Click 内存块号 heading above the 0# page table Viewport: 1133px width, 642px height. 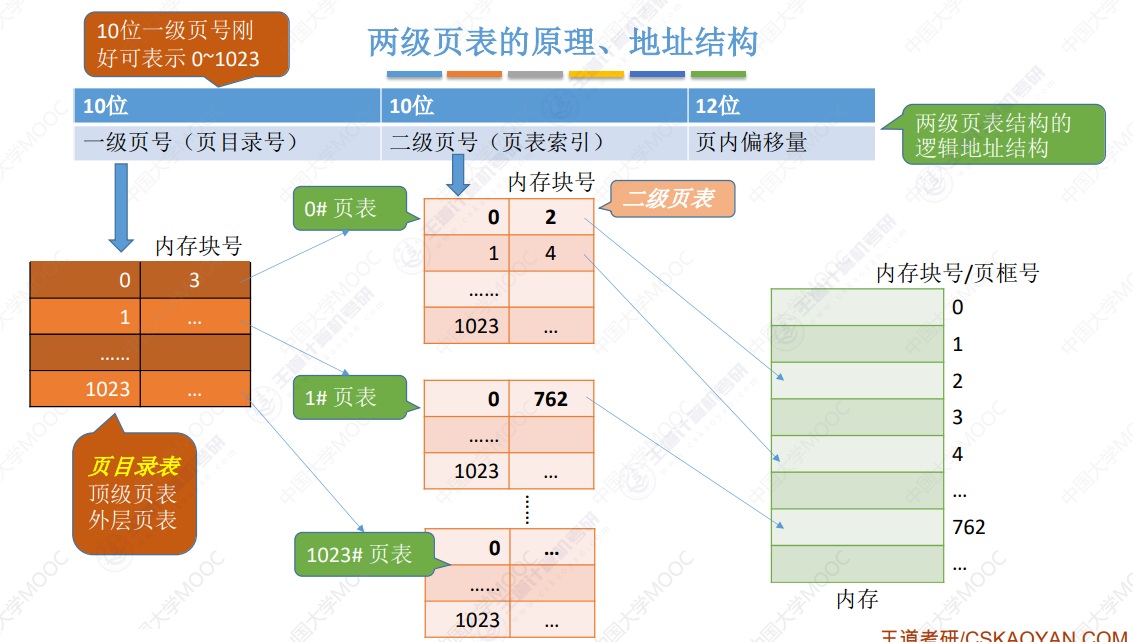click(x=551, y=182)
